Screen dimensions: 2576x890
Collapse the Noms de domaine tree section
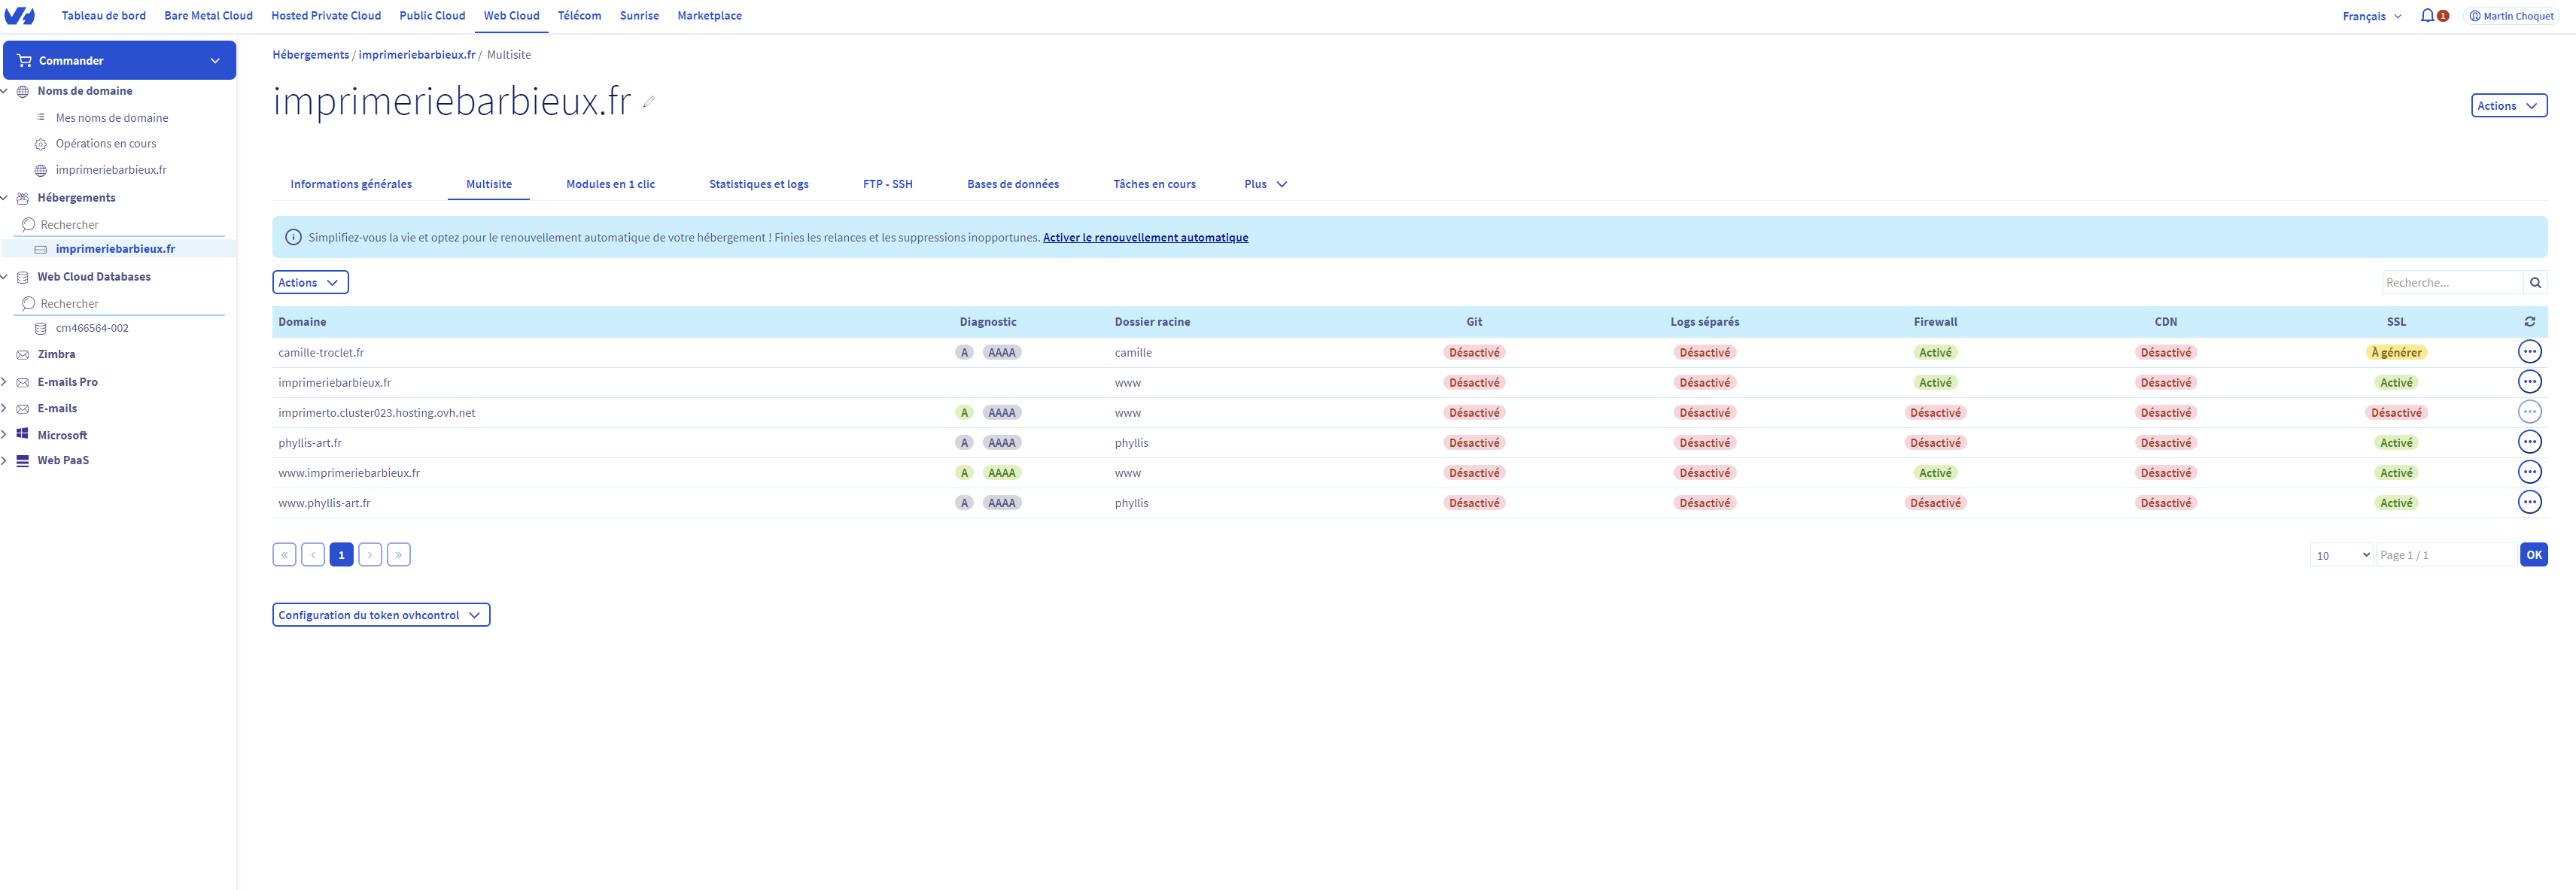[5, 91]
